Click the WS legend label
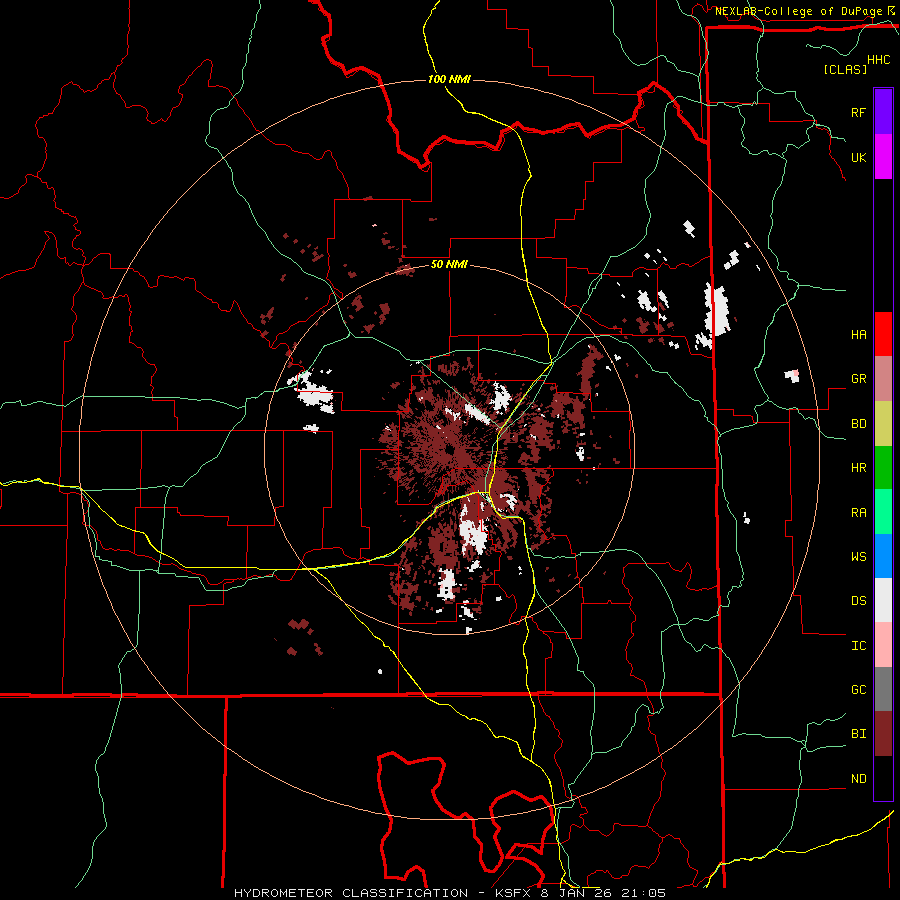The height and width of the screenshot is (900, 900). coord(858,556)
